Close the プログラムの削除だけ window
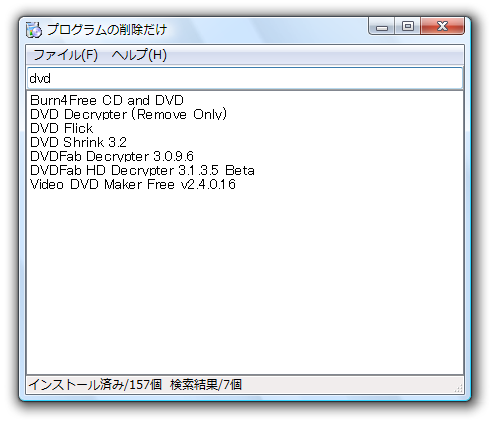The width and height of the screenshot is (492, 422). pos(442,26)
